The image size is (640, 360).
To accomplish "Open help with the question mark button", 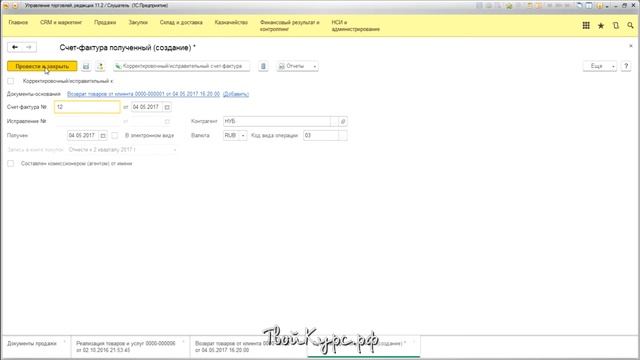I will coord(626,66).
